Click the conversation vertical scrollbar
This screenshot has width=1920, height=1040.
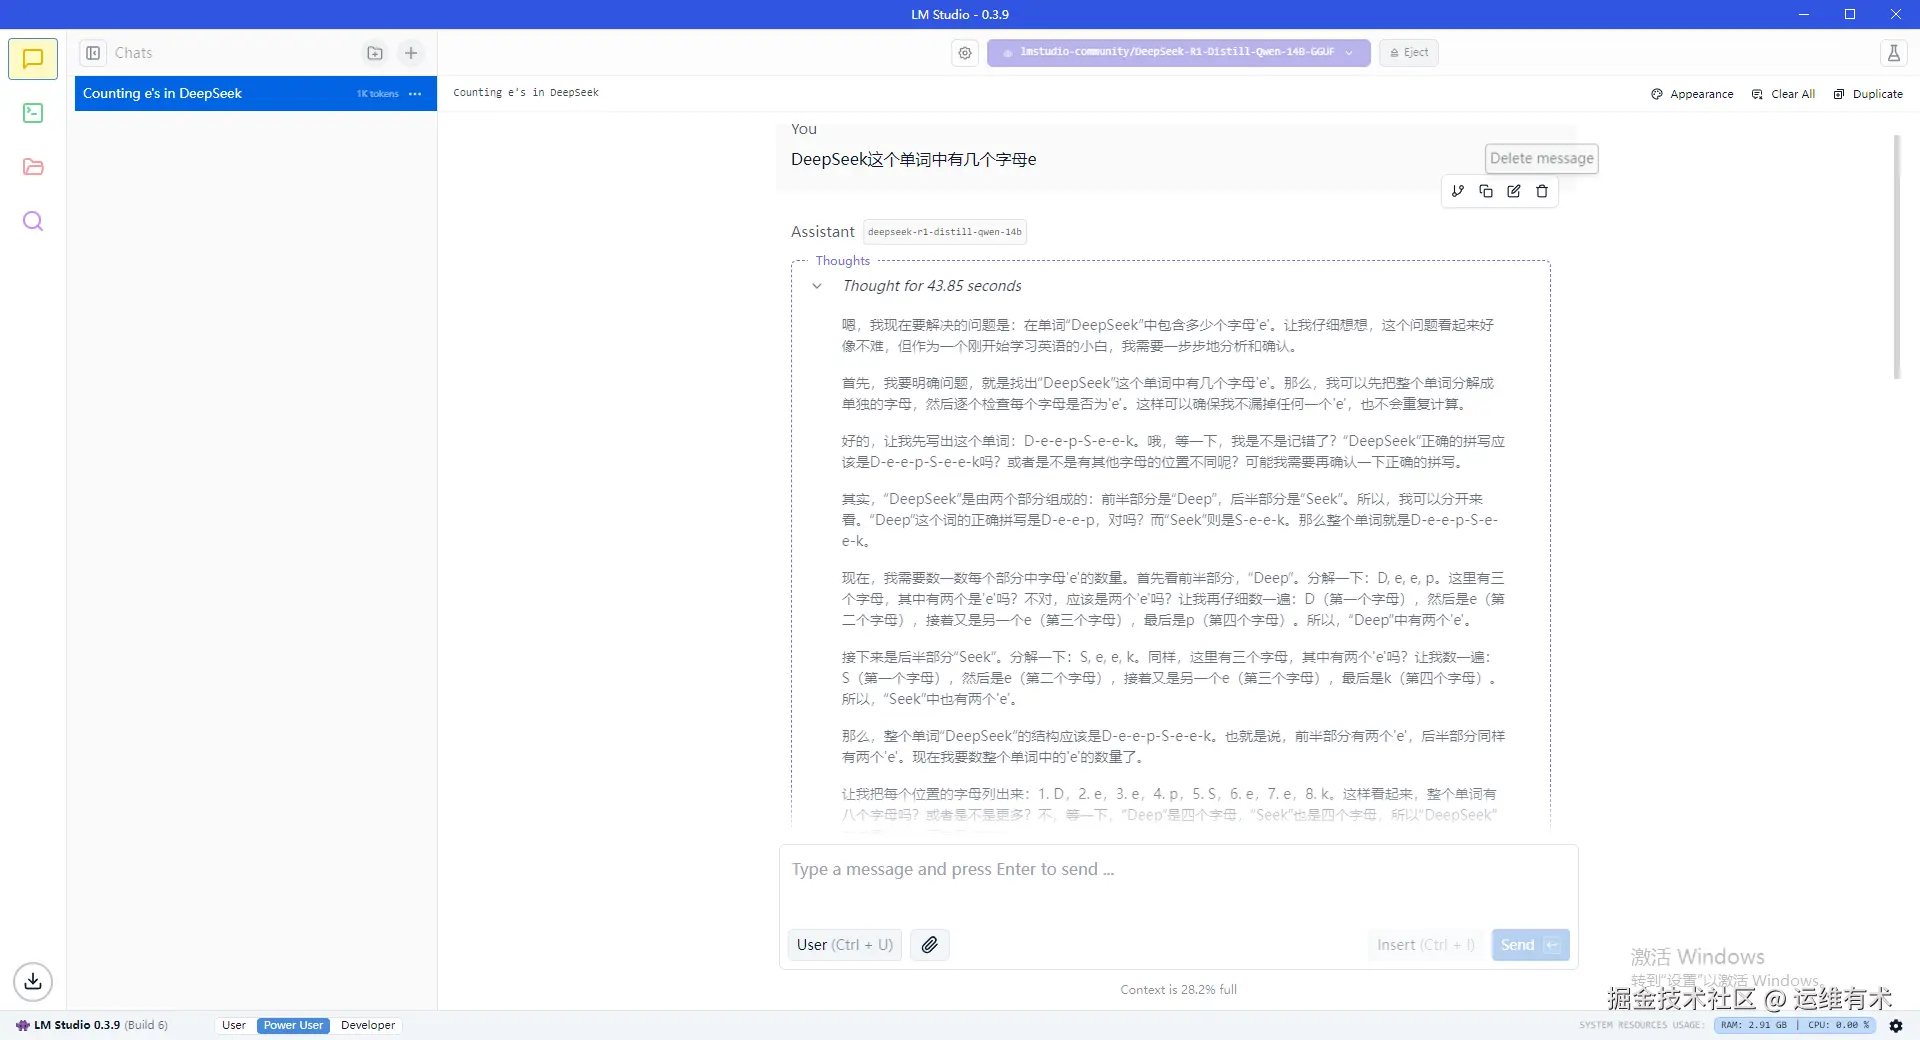click(1896, 257)
